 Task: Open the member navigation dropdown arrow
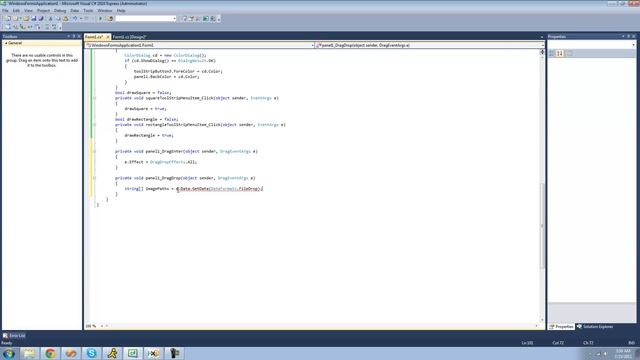(x=542, y=45)
